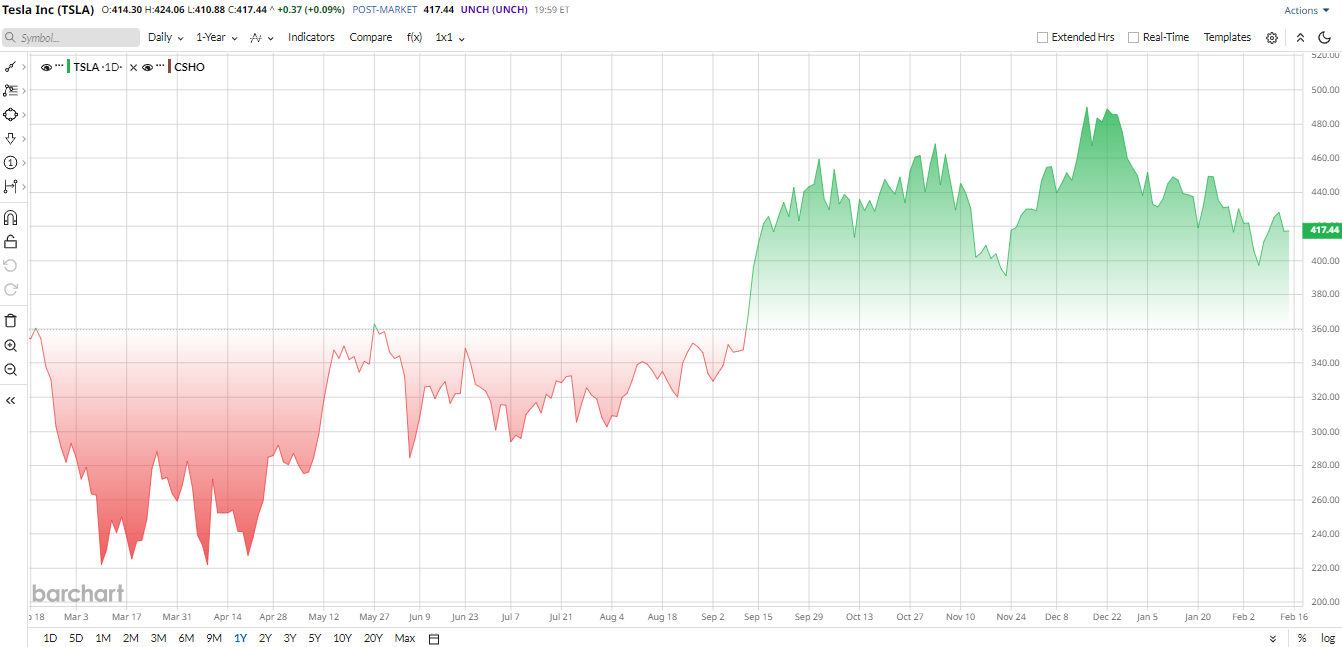1342x647 pixels.
Task: Open the Daily frequency dropdown
Action: (x=165, y=38)
